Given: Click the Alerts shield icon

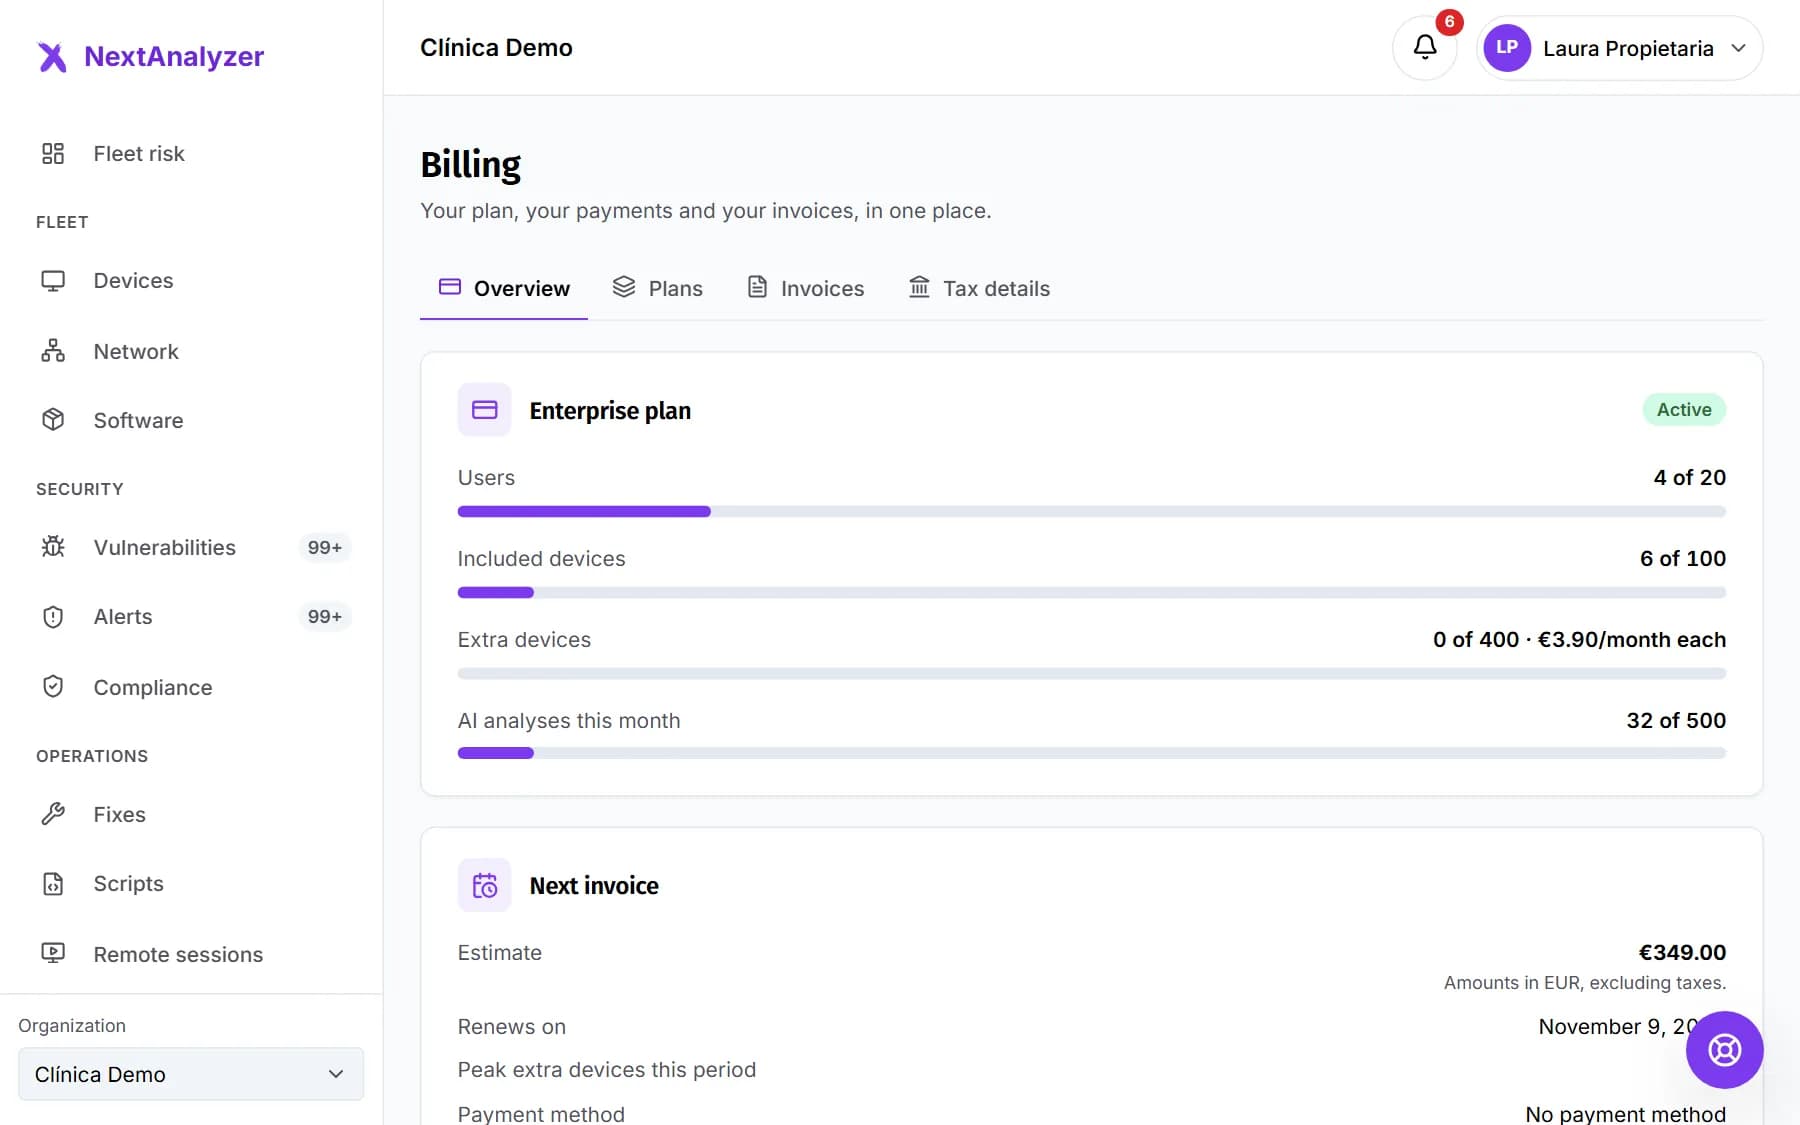Looking at the screenshot, I should (x=53, y=617).
